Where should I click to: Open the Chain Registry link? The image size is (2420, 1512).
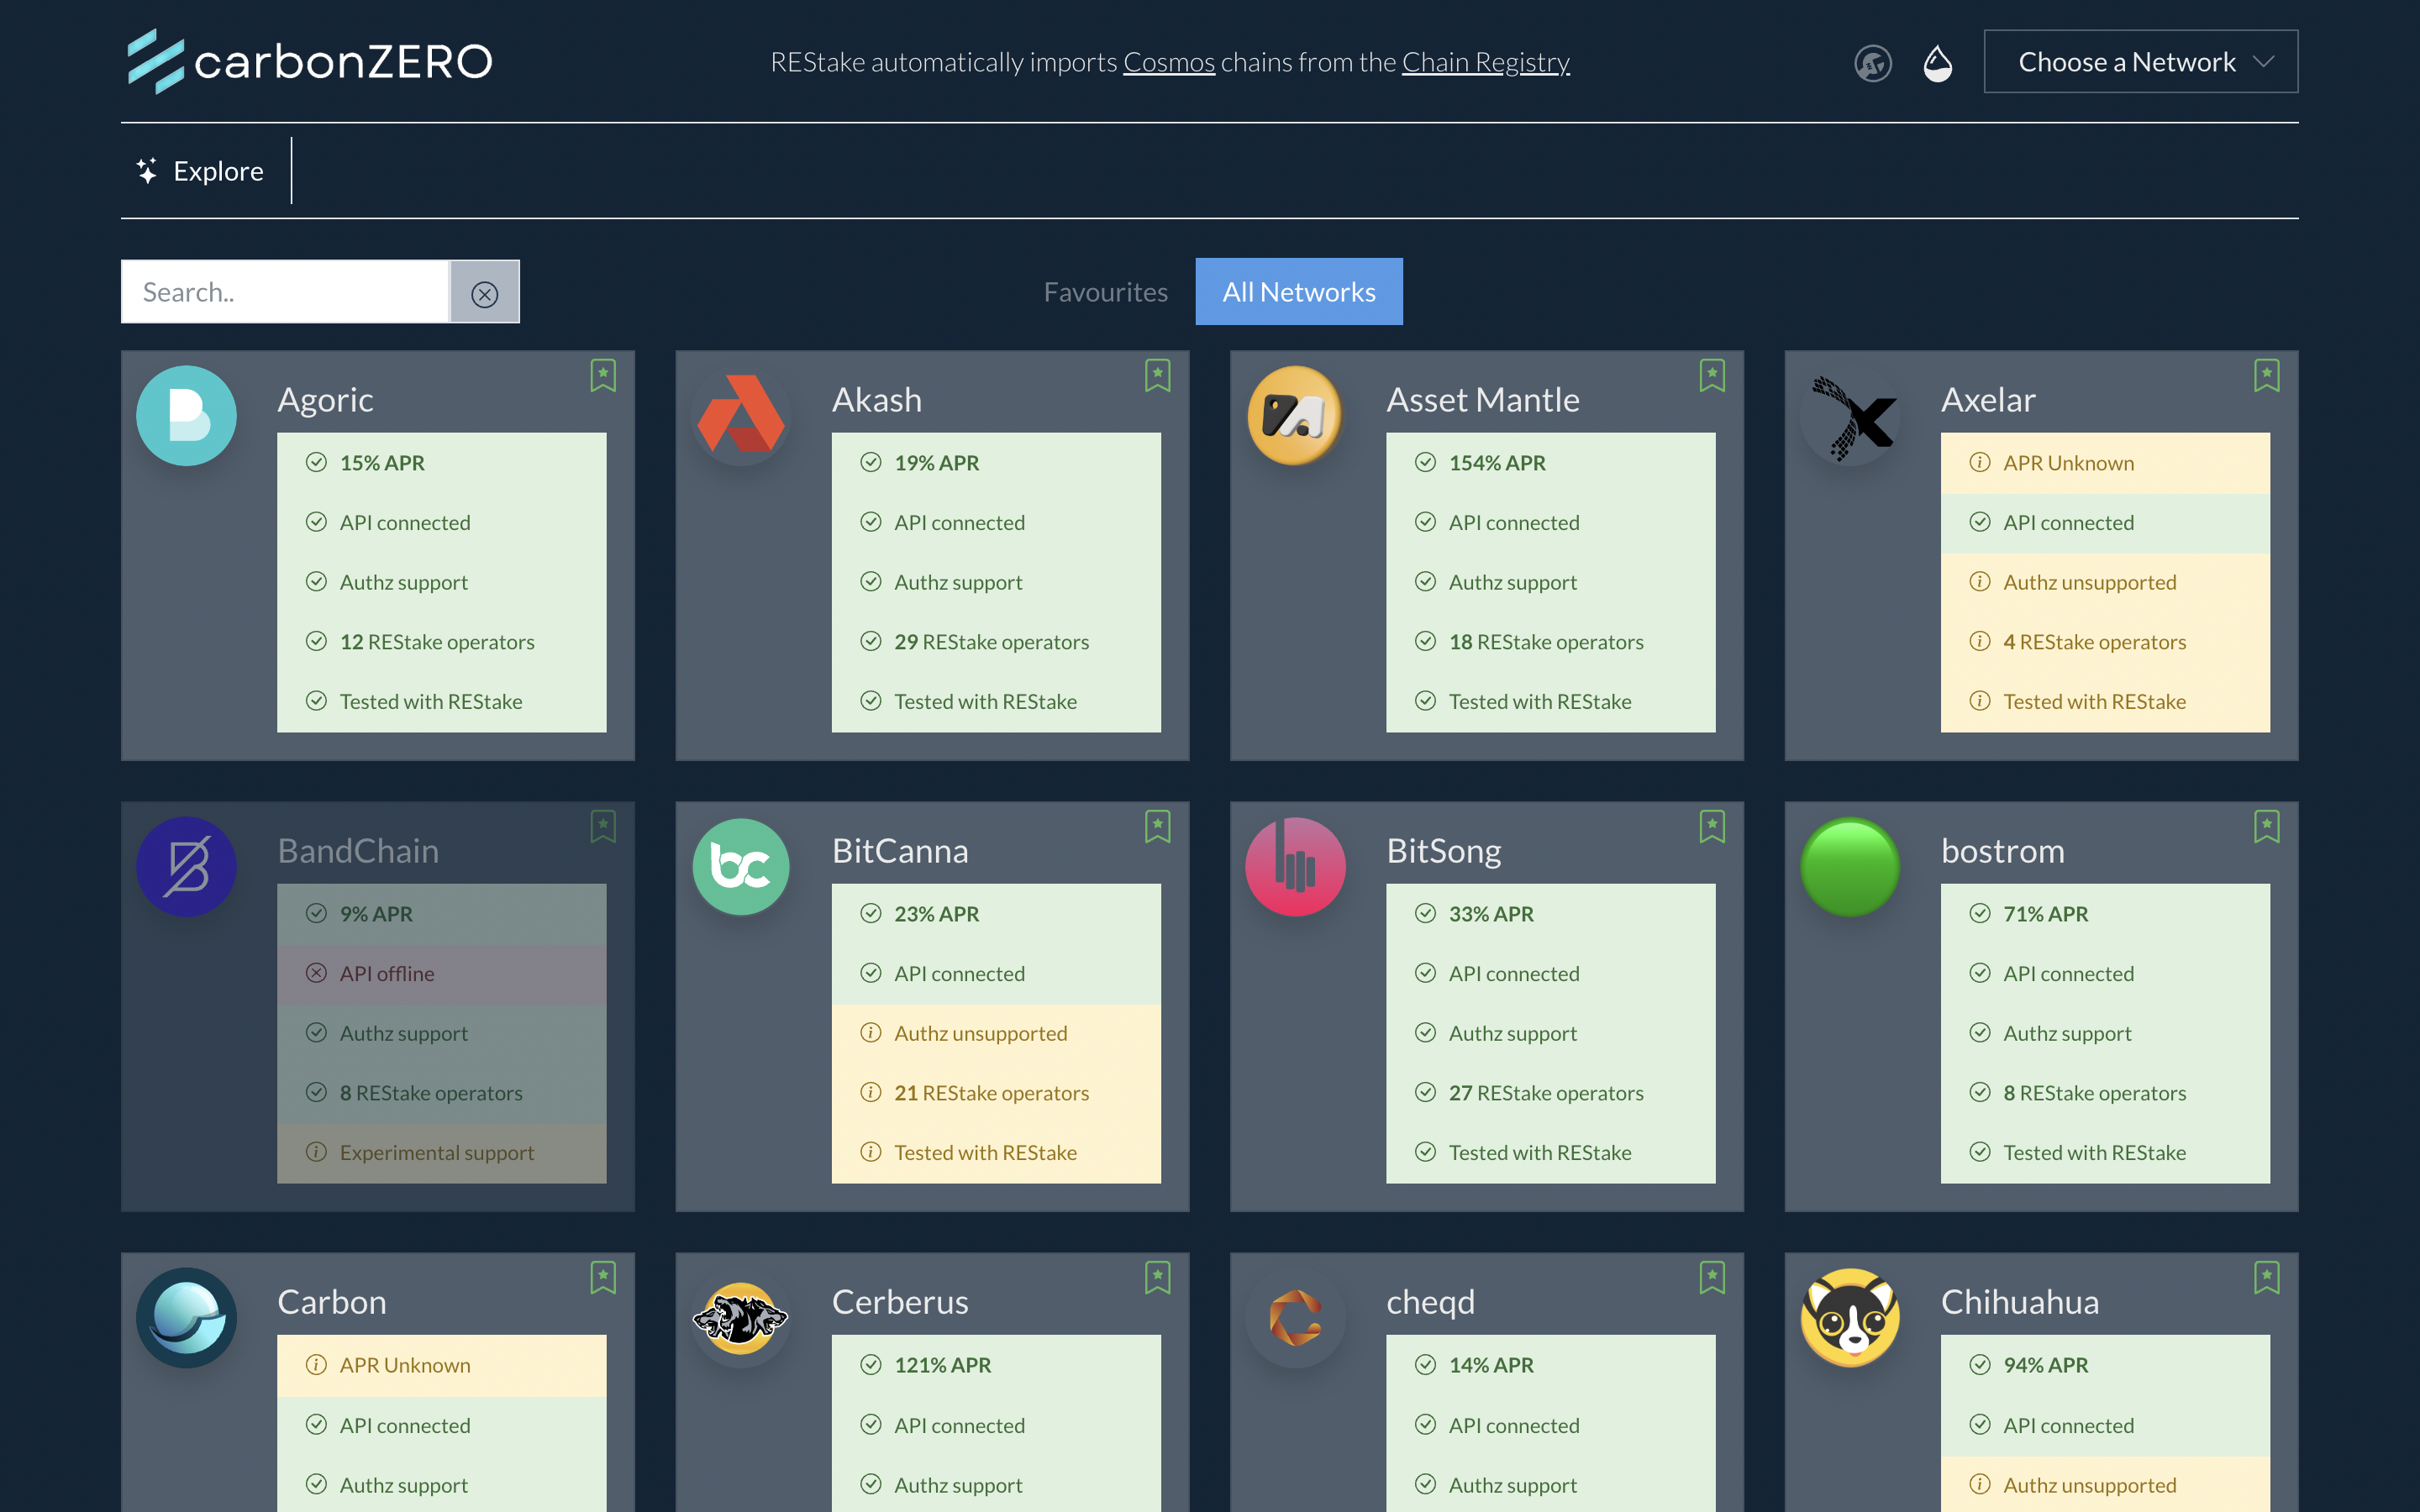click(x=1485, y=62)
